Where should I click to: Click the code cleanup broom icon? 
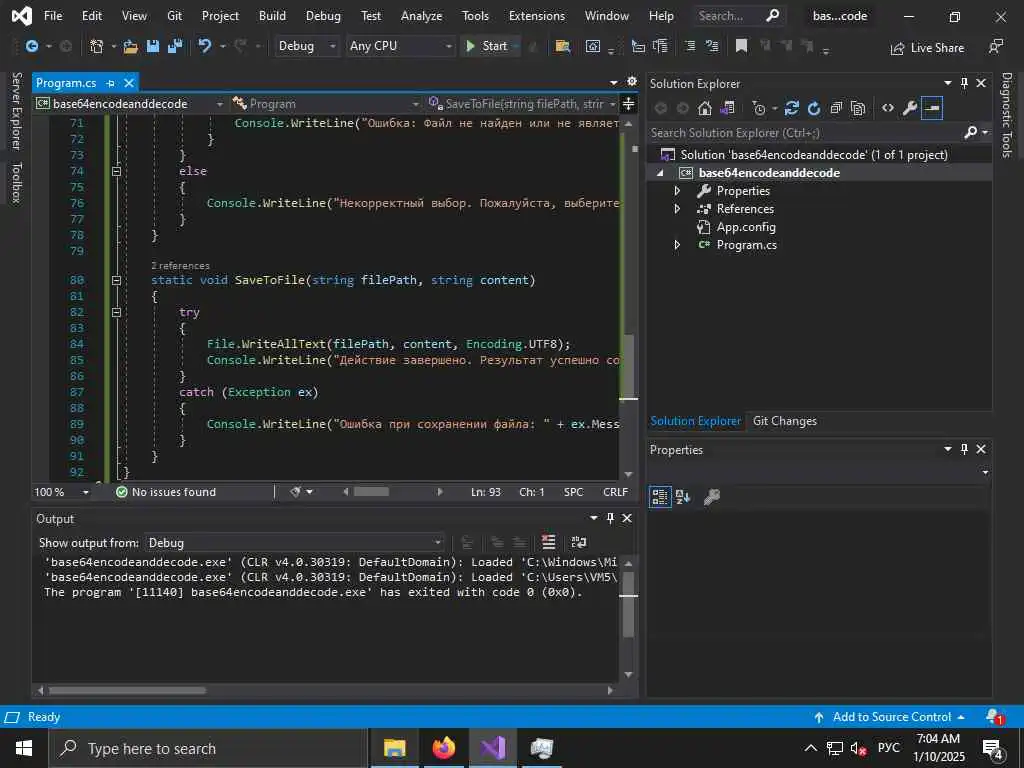(x=295, y=492)
